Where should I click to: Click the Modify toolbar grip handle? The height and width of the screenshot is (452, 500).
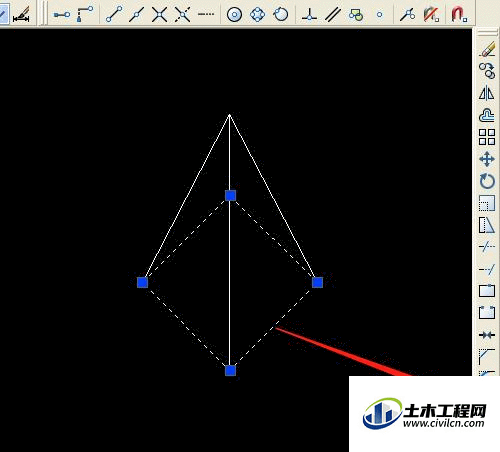tap(487, 32)
